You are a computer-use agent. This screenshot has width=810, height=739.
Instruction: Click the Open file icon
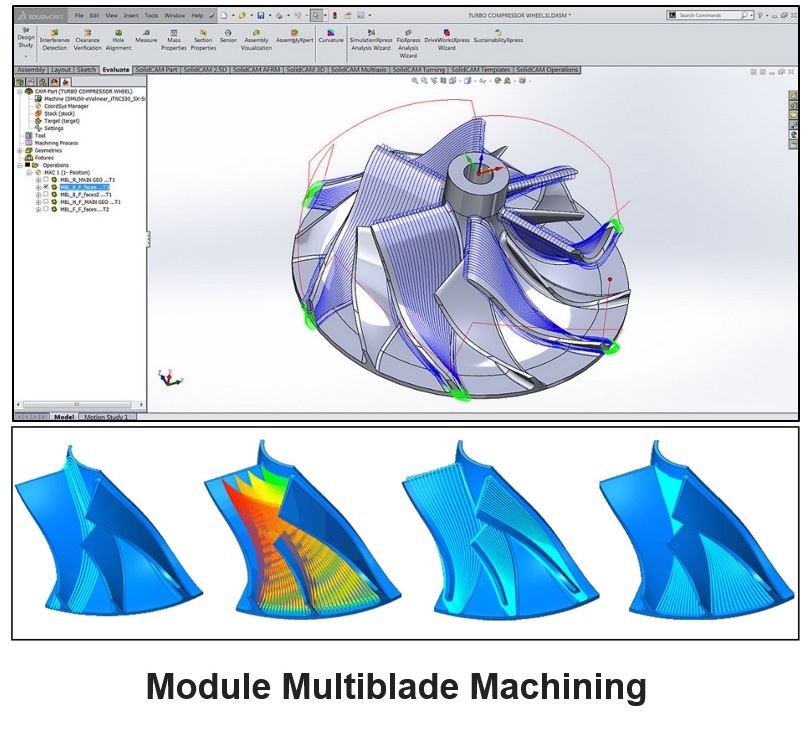[242, 15]
